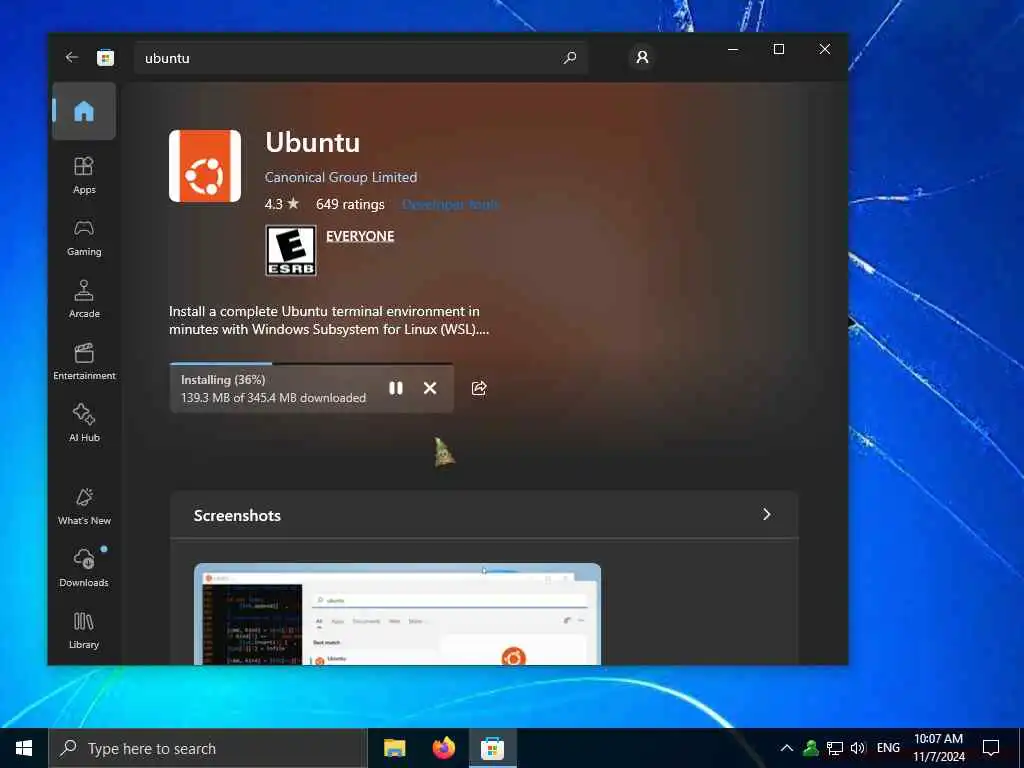Go back with the arrow in Store header
This screenshot has height=768, width=1024.
(x=72, y=57)
